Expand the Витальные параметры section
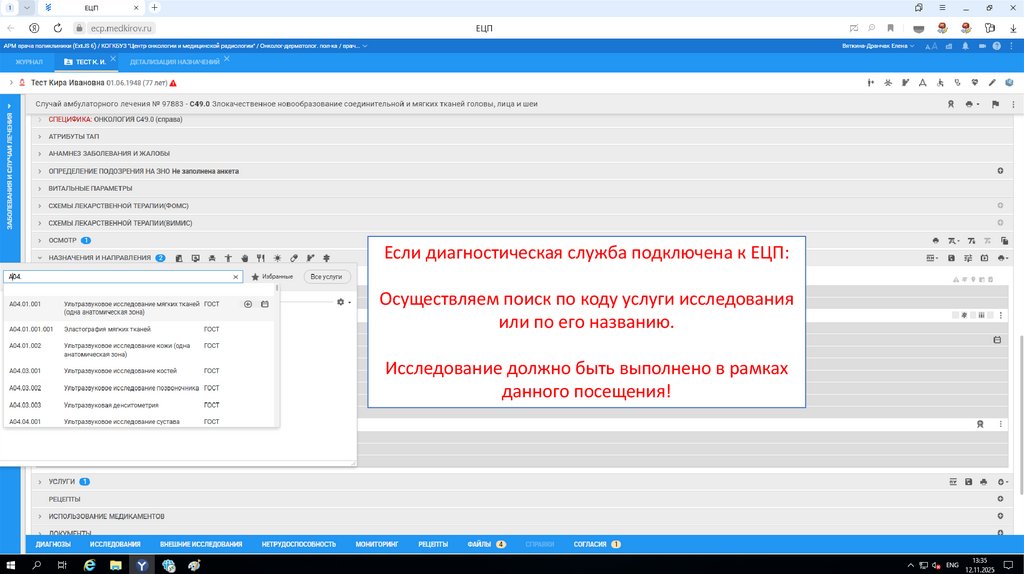 pos(40,188)
